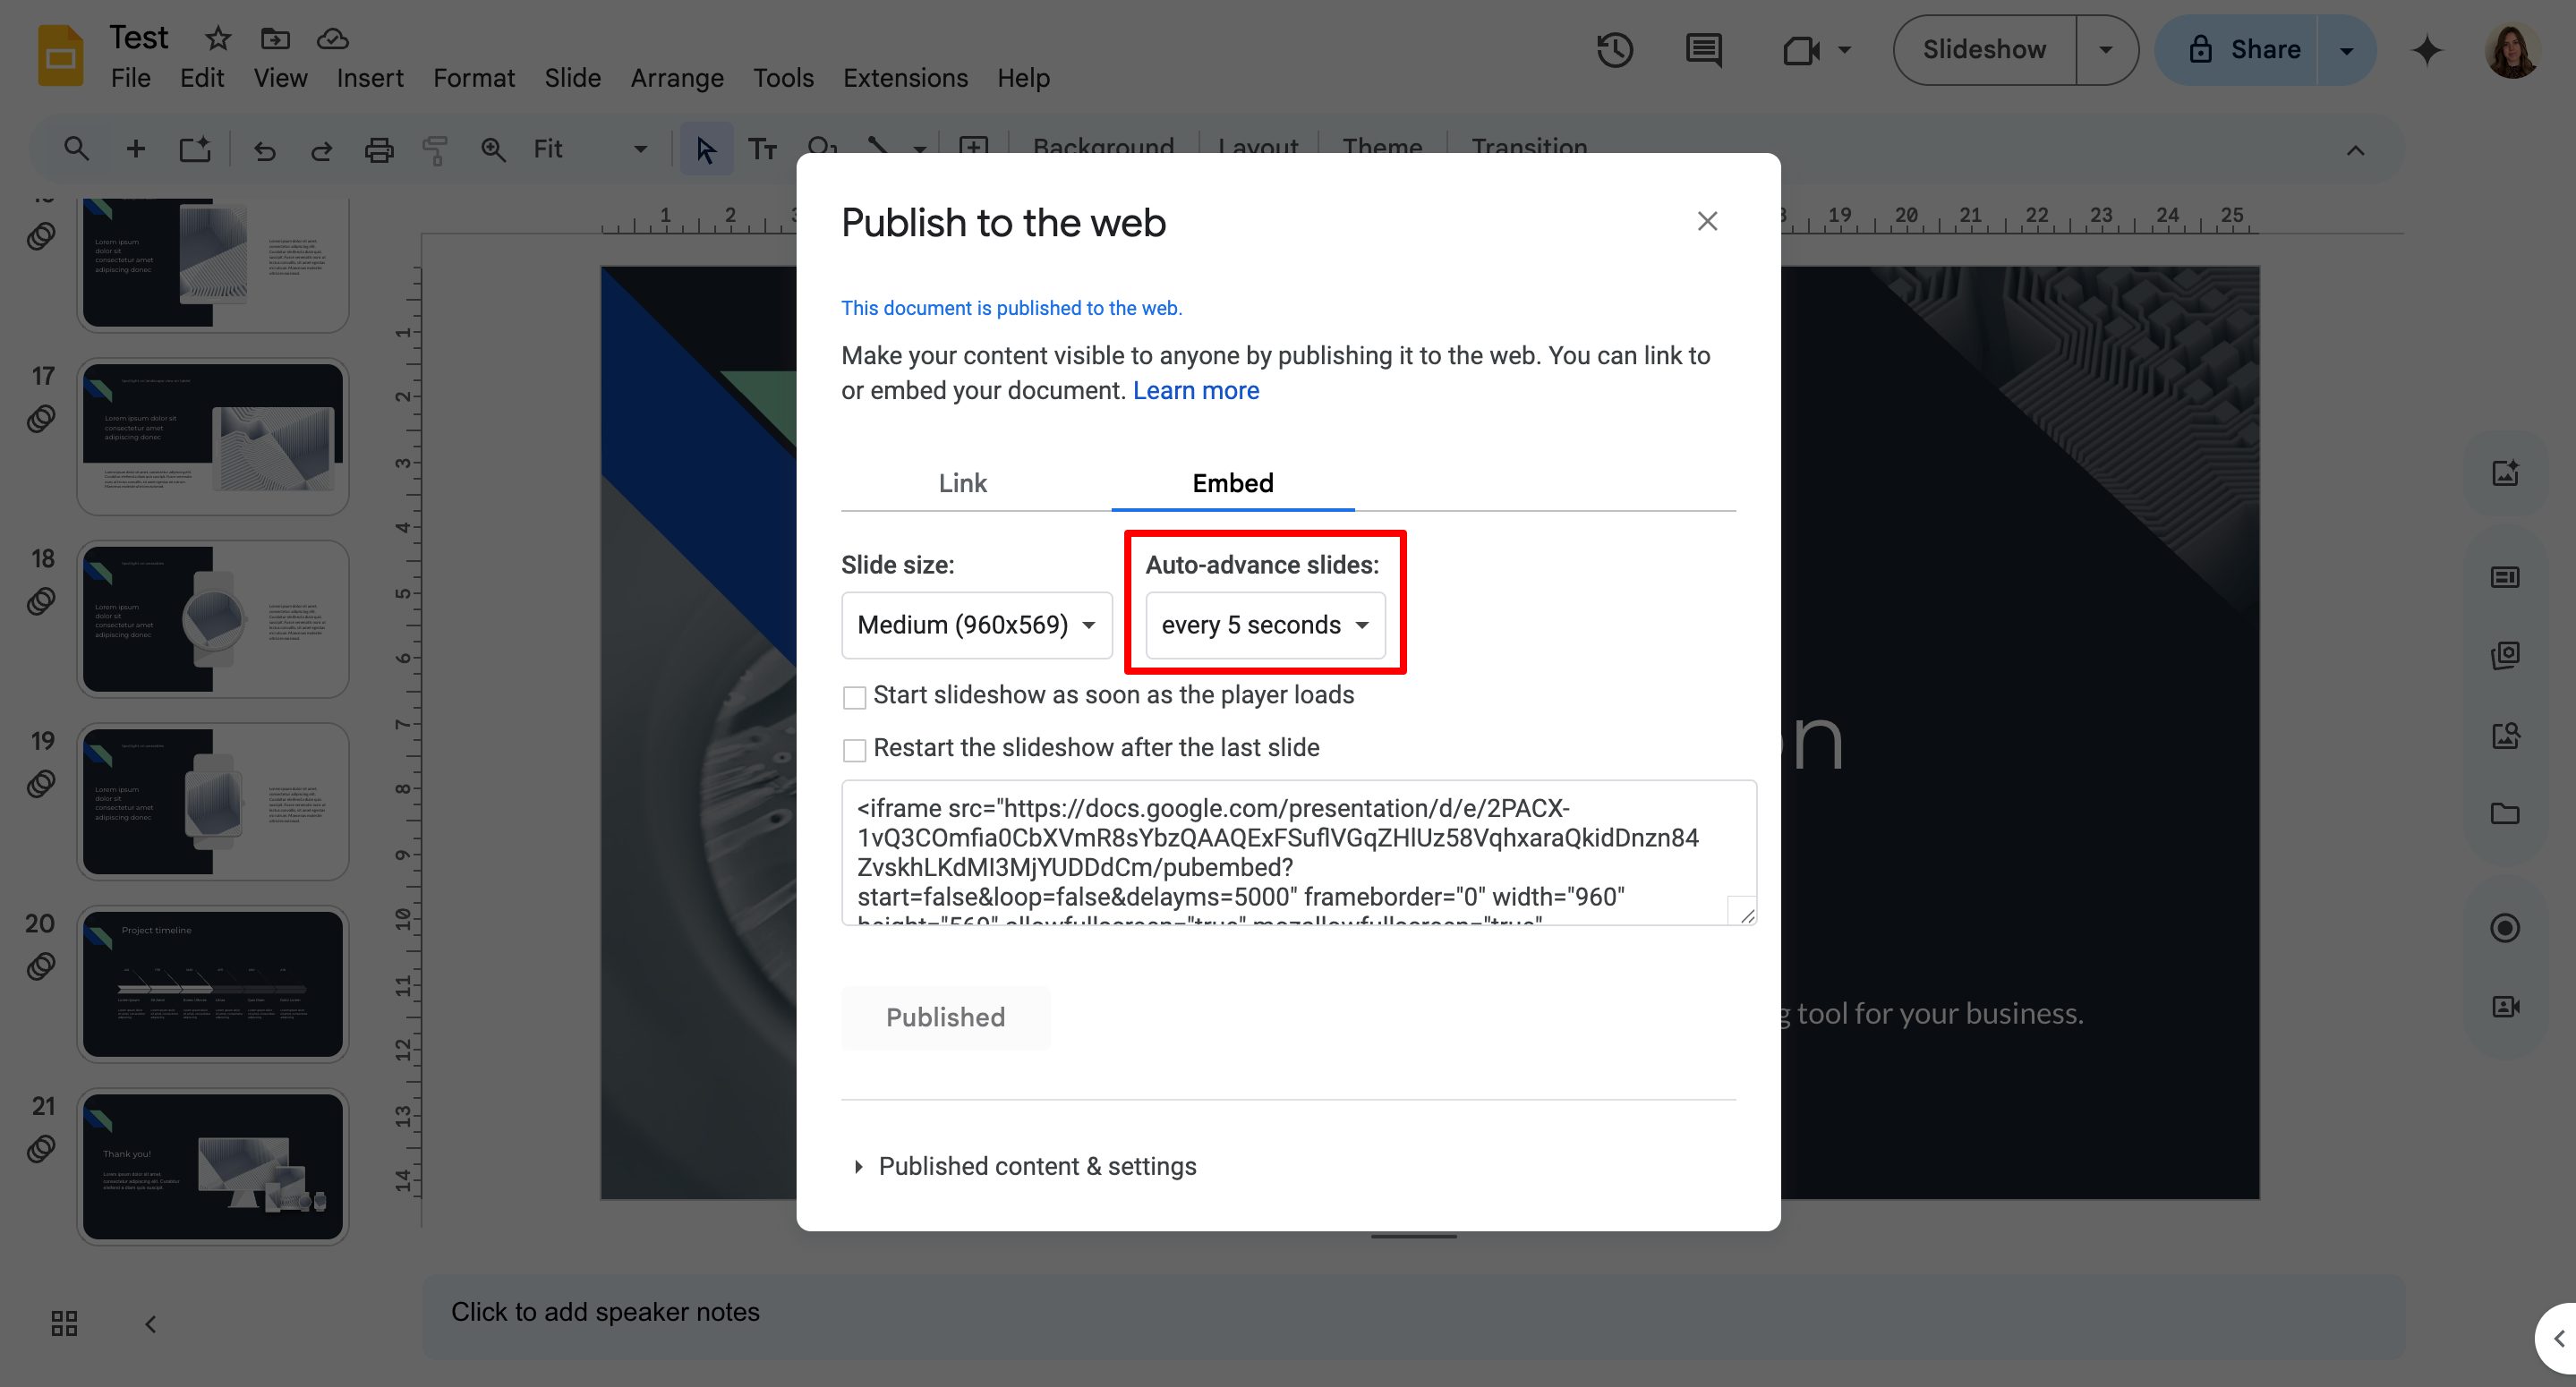Screen dimensions: 2576x1387
Task: Expand Published content & settings
Action: [x=1025, y=1166]
